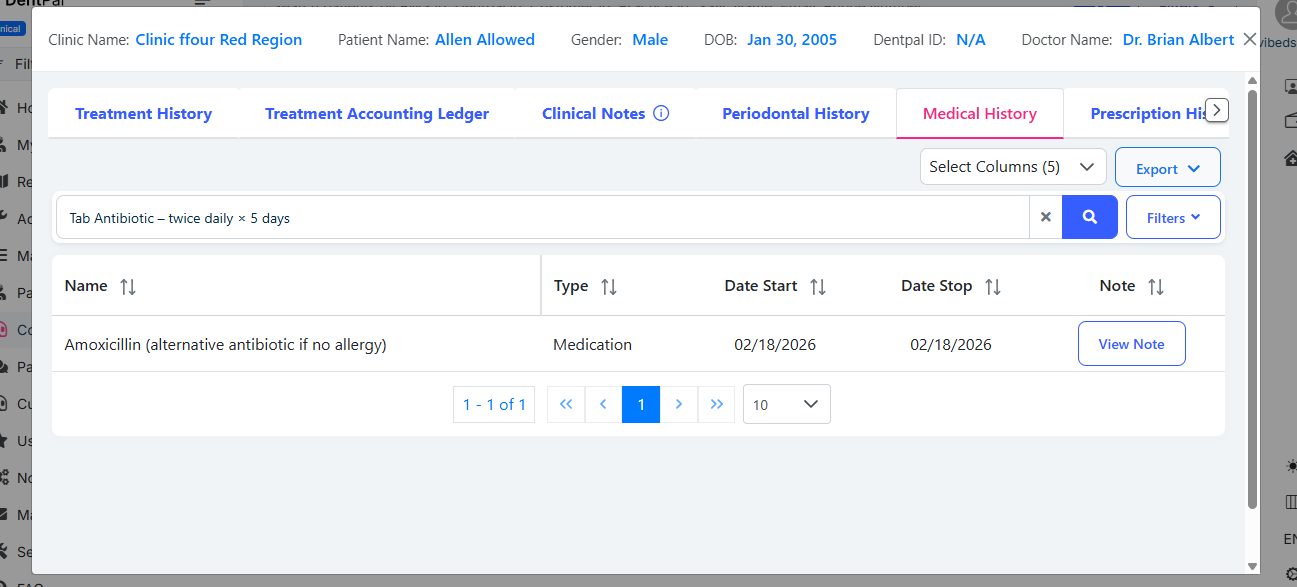Image resolution: width=1297 pixels, height=587 pixels.
Task: Expand the Export dropdown menu
Action: (1167, 168)
